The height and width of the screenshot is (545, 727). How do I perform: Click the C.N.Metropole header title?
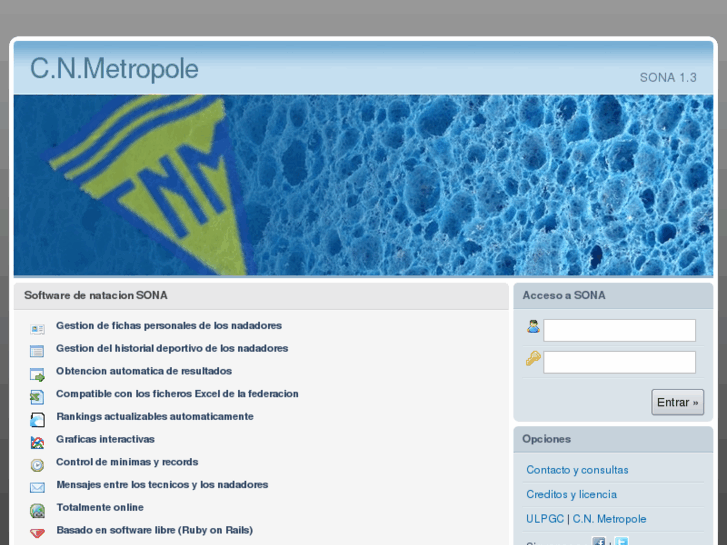114,69
